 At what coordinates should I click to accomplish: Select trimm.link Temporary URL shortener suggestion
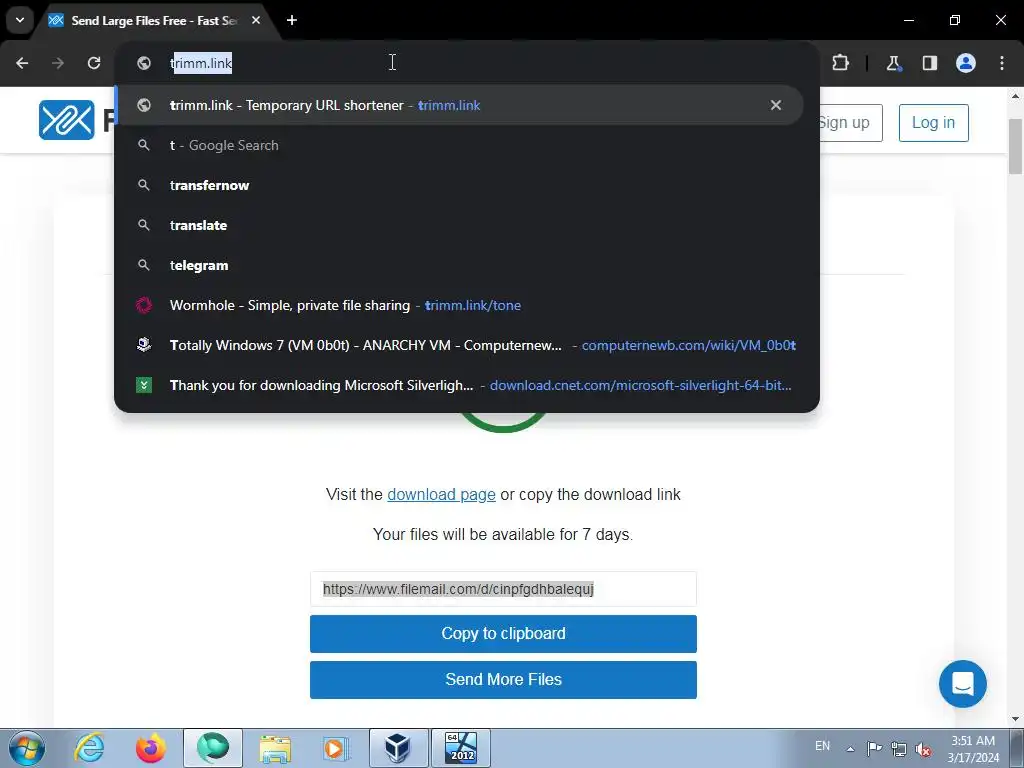tap(459, 105)
